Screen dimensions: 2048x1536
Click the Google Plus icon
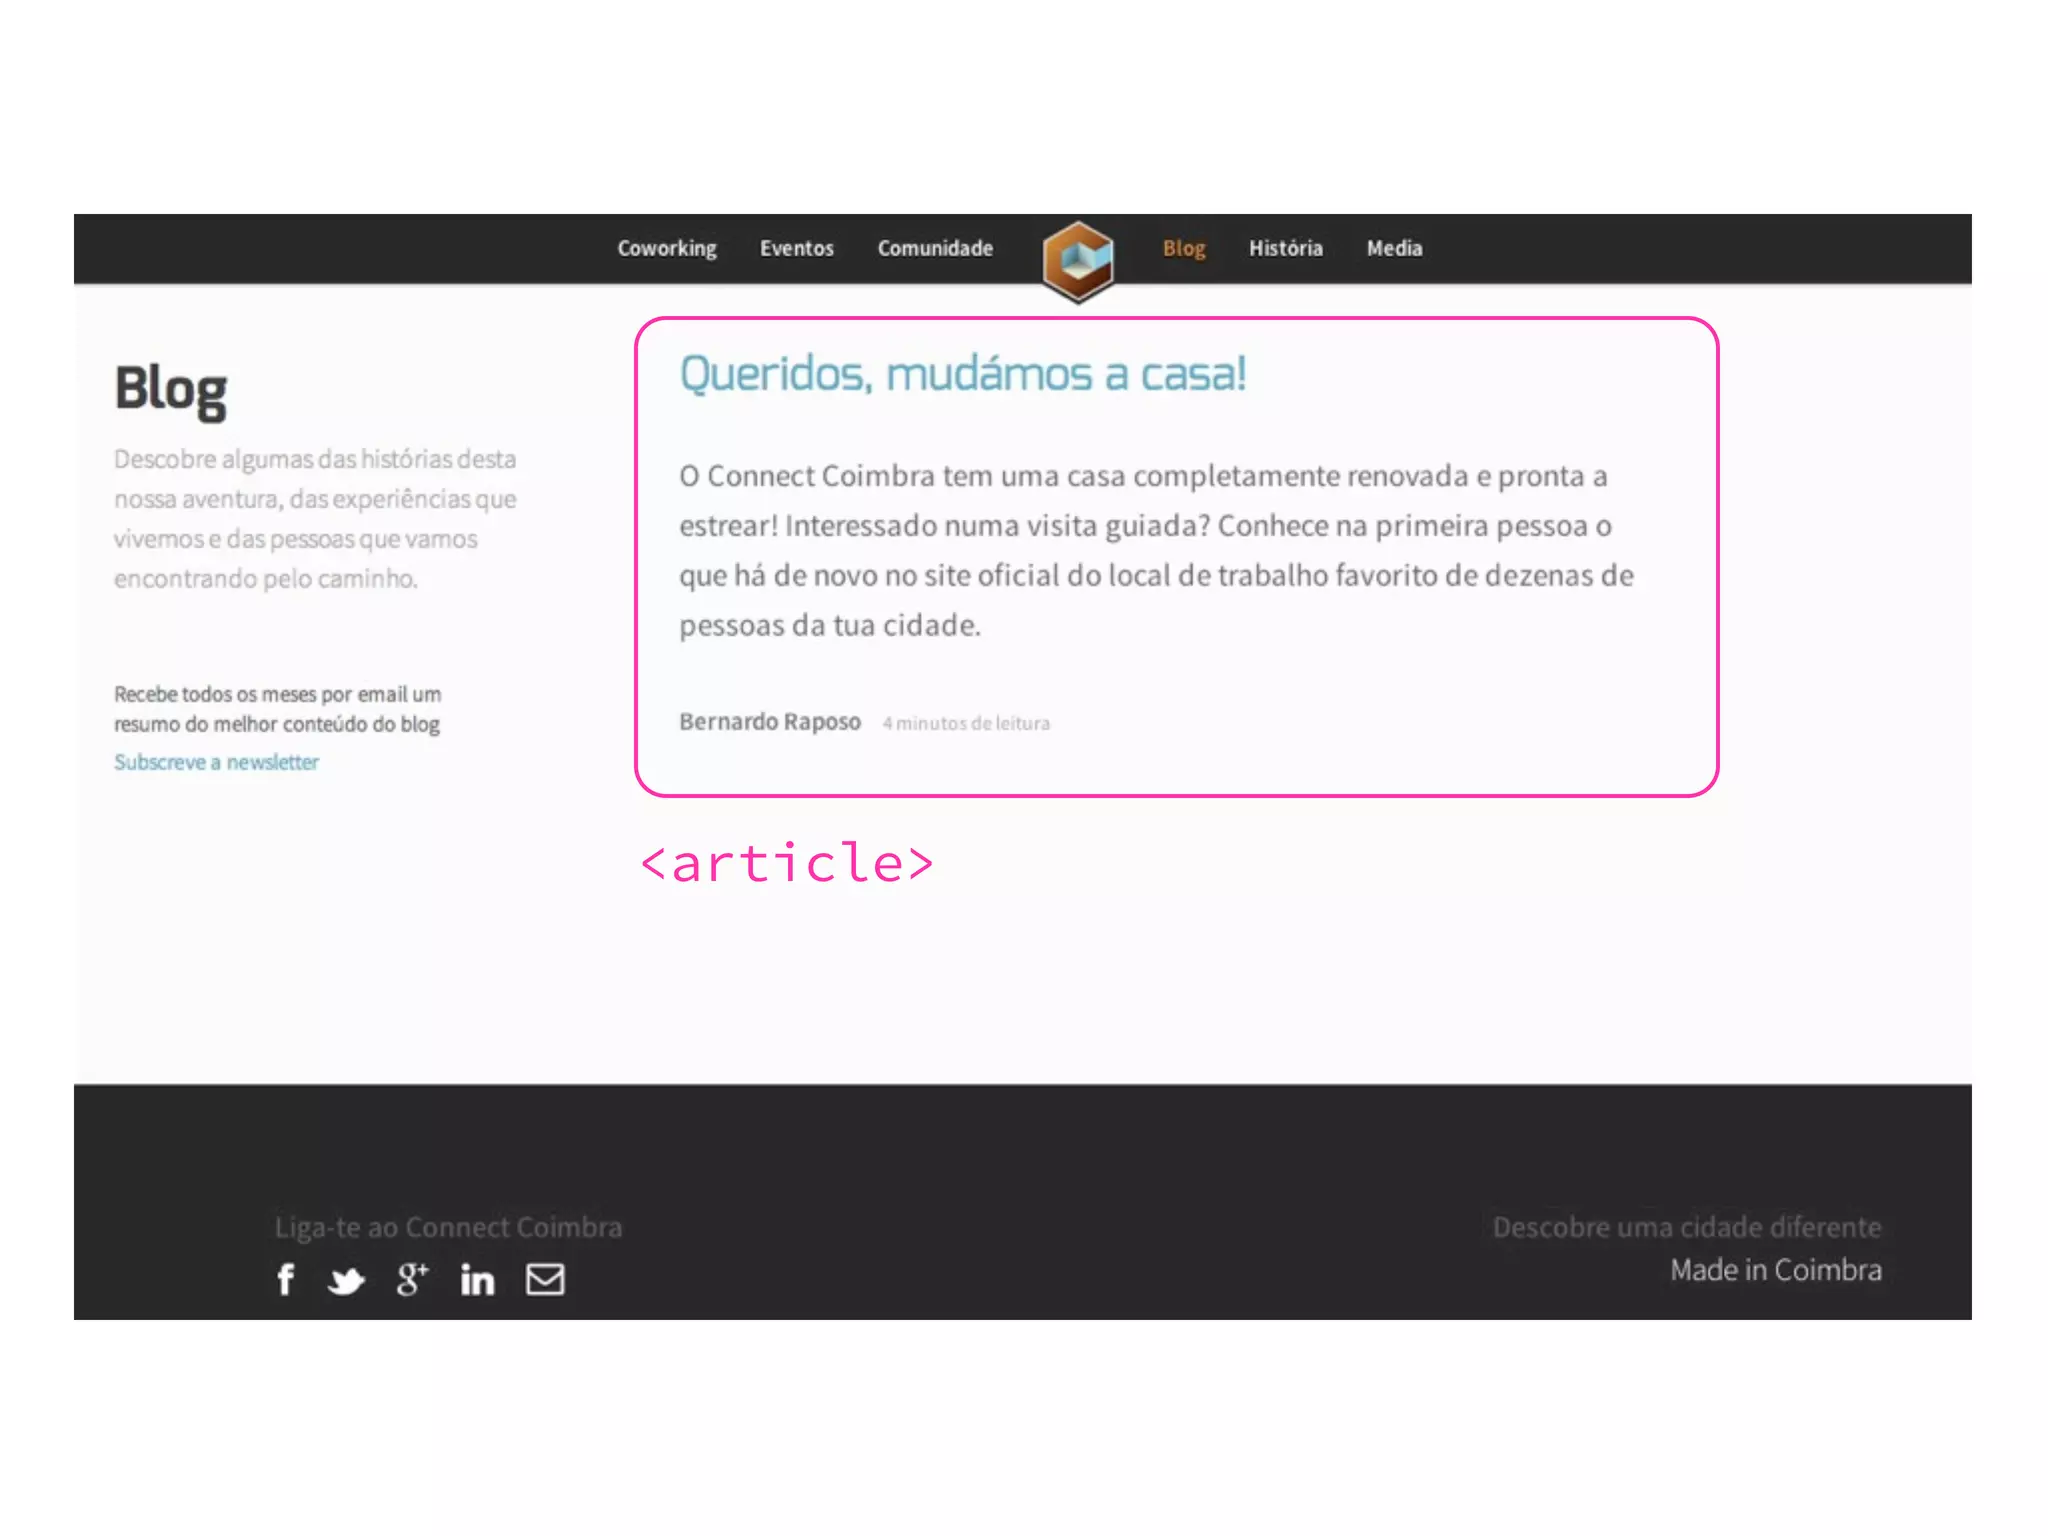411,1279
